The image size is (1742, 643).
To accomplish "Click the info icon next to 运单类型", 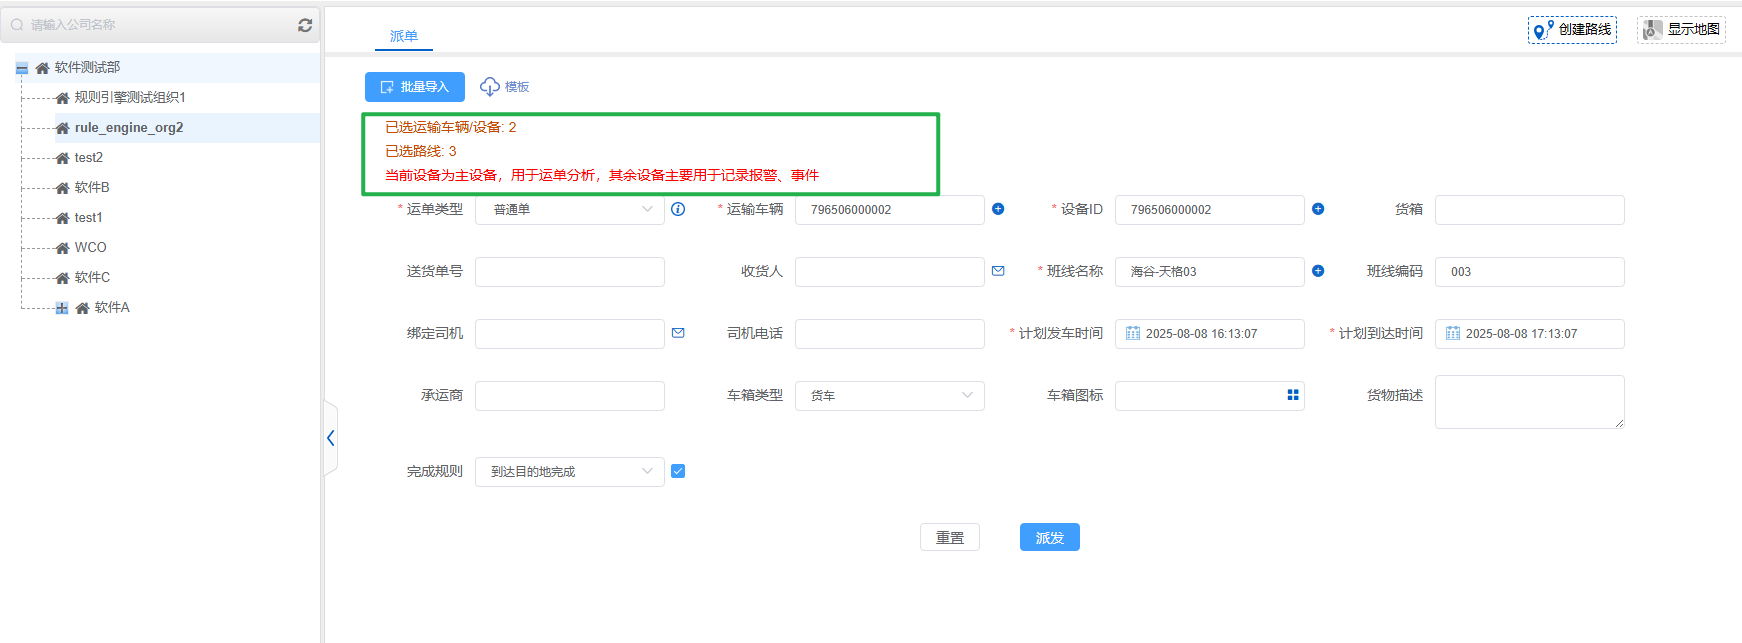I will pyautogui.click(x=678, y=209).
